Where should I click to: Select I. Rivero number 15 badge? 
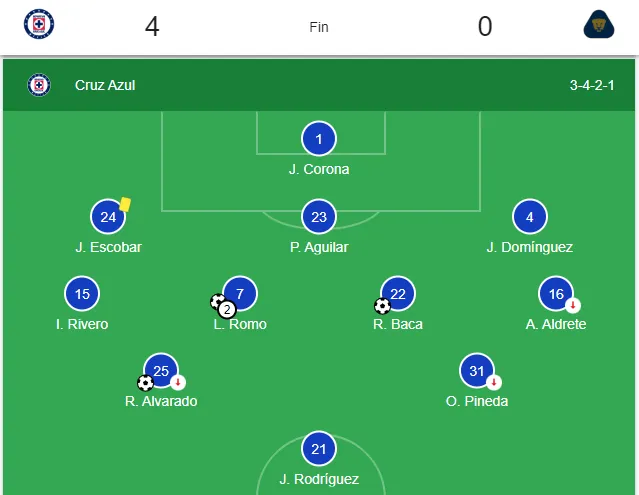point(82,293)
